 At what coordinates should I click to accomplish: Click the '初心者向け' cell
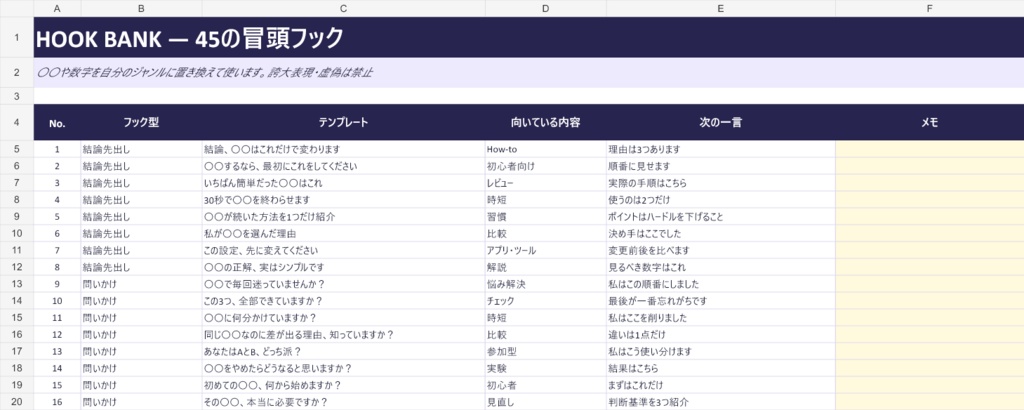point(545,166)
